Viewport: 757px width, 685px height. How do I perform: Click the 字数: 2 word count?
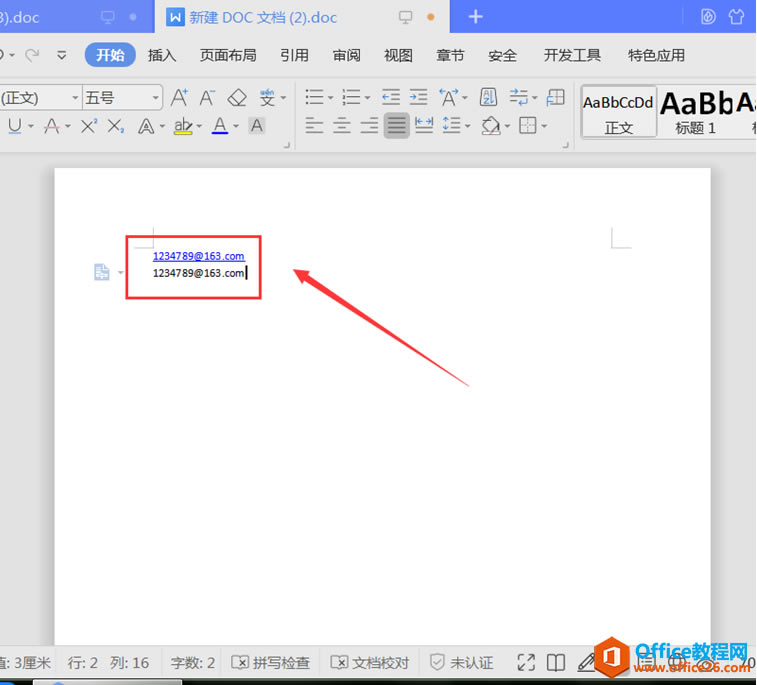pos(192,662)
